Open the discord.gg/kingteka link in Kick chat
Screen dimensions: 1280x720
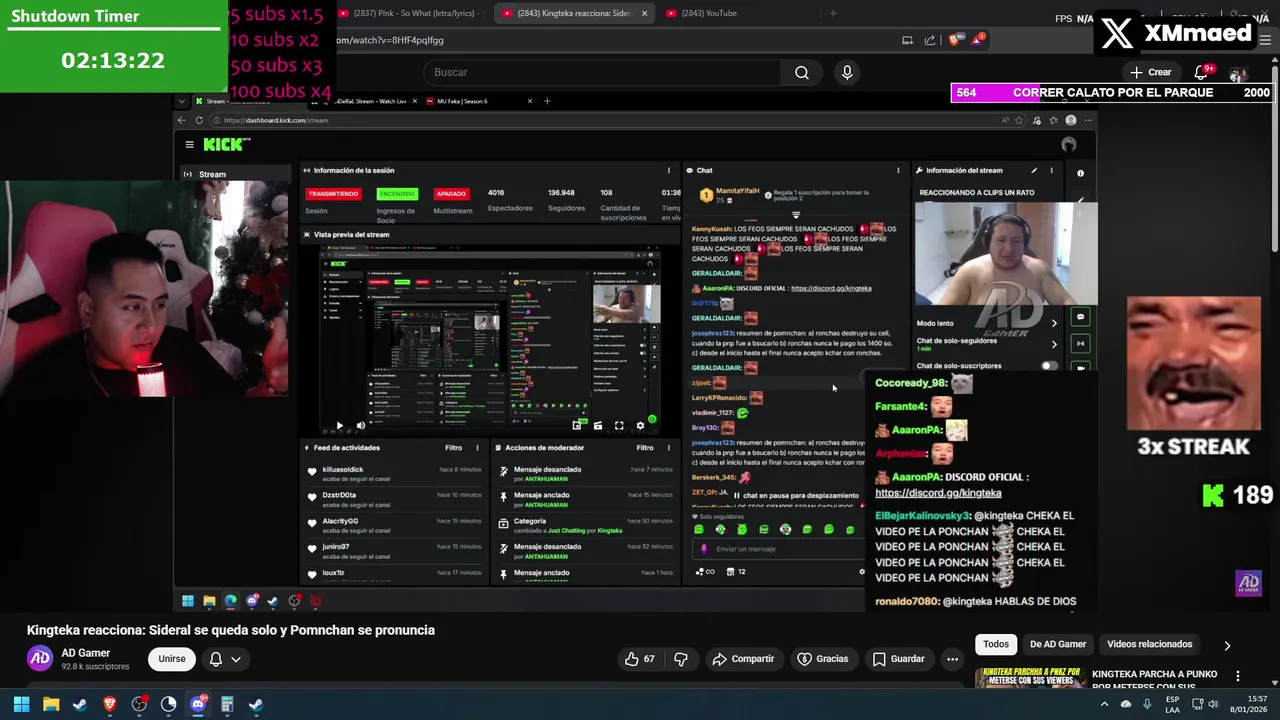tap(831, 288)
